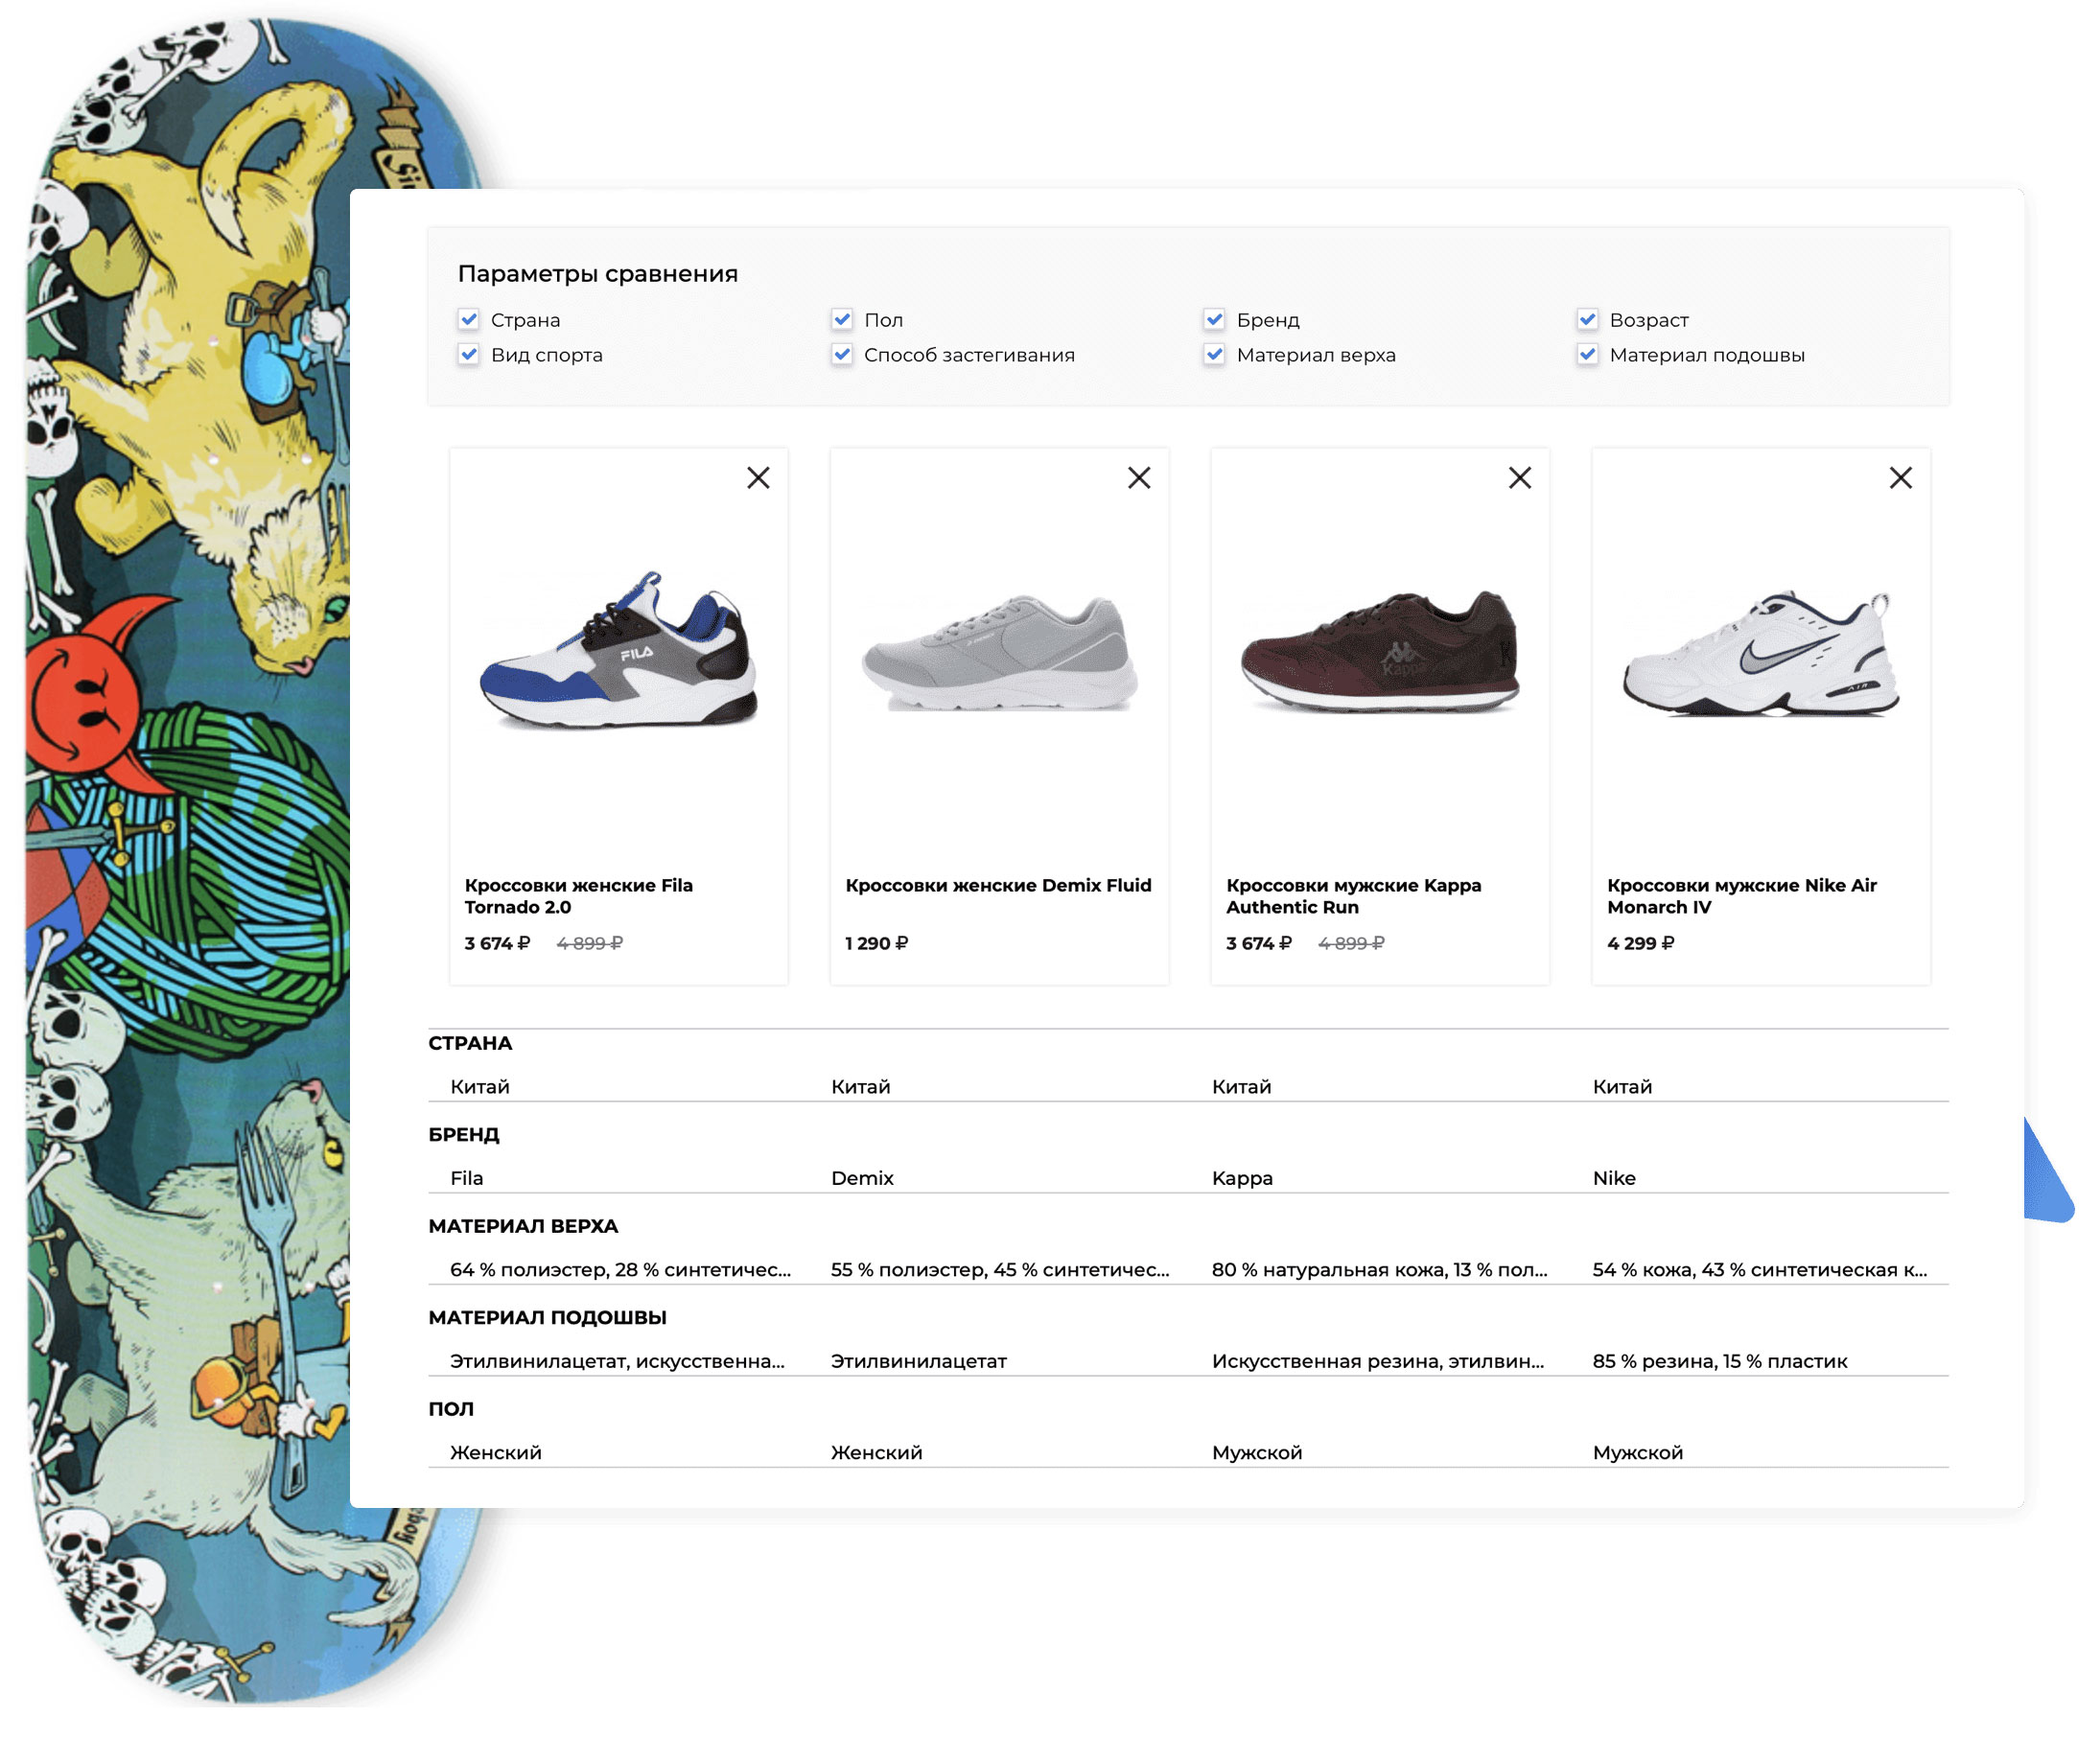This screenshot has width=2100, height=1739.
Task: Remove Demix Fluid sneakers from comparison
Action: click(1139, 478)
